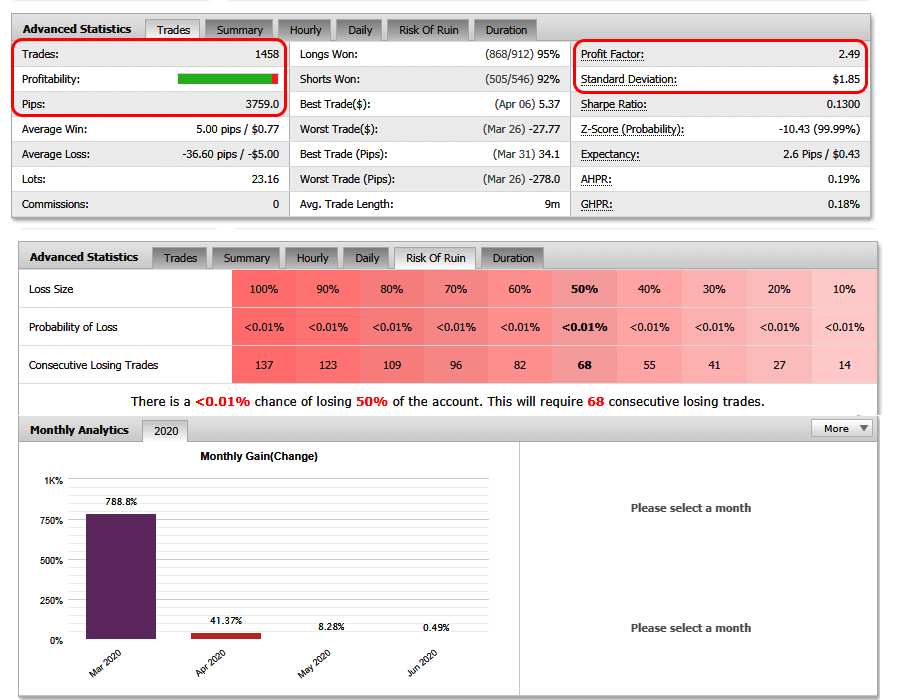The height and width of the screenshot is (700, 900).
Task: Click the Z-Score (Probability) label
Action: 631,129
